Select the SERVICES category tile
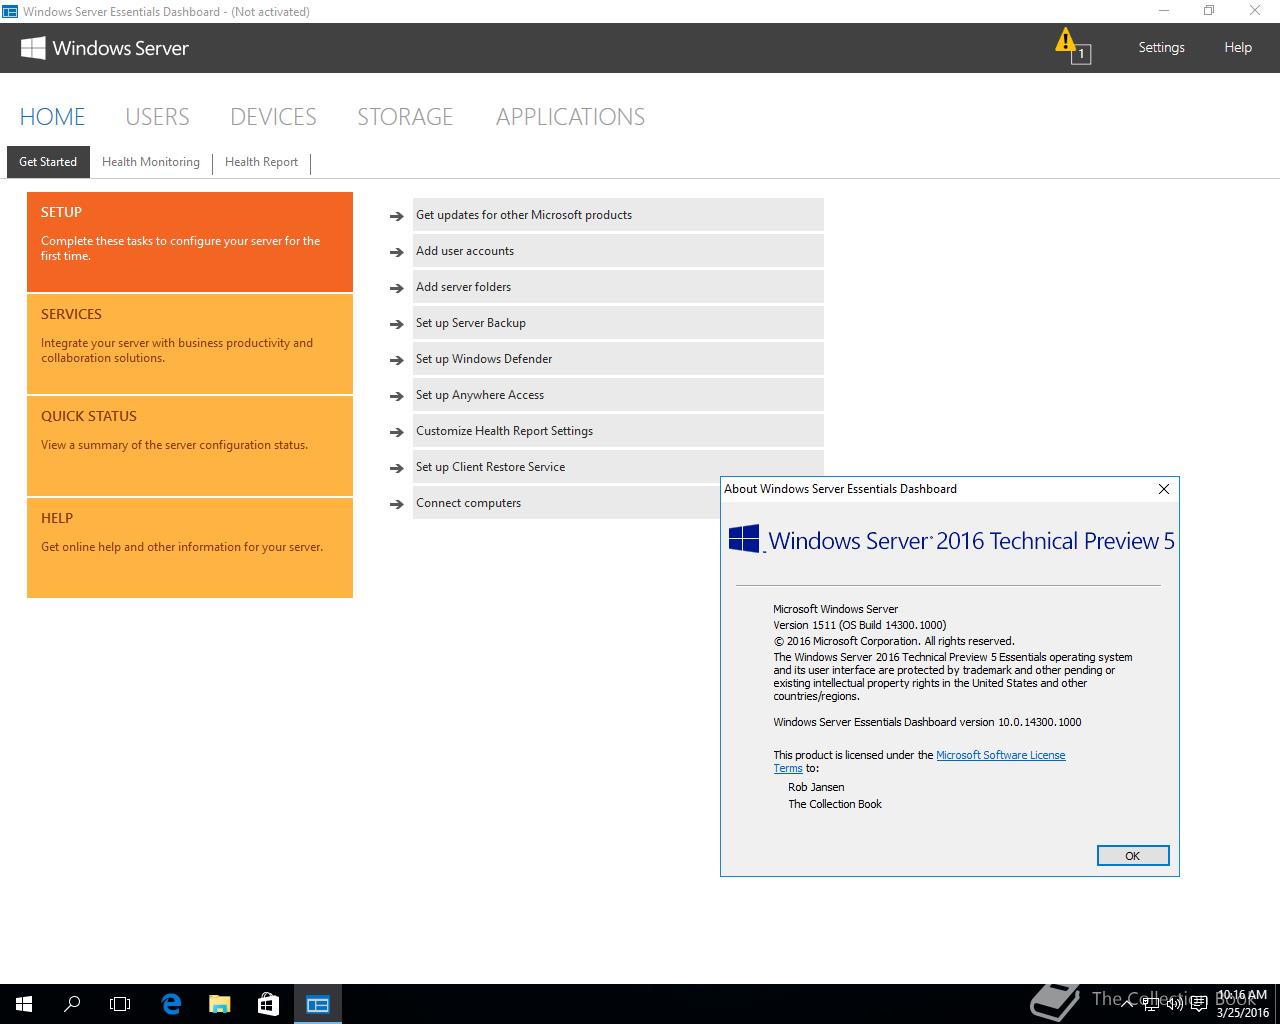This screenshot has height=1024, width=1280. coord(190,344)
